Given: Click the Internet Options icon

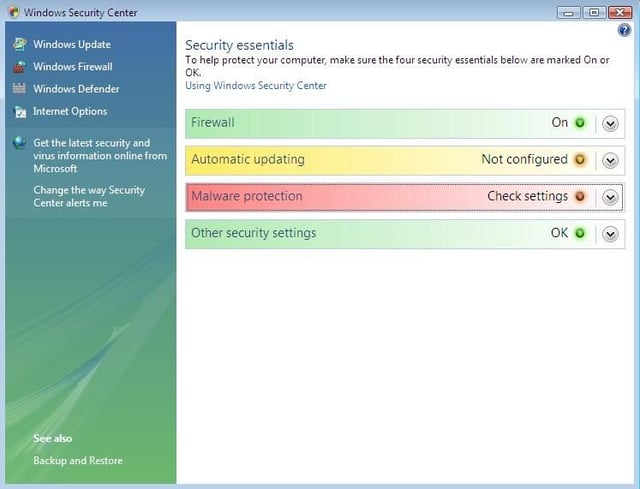Looking at the screenshot, I should click(19, 111).
